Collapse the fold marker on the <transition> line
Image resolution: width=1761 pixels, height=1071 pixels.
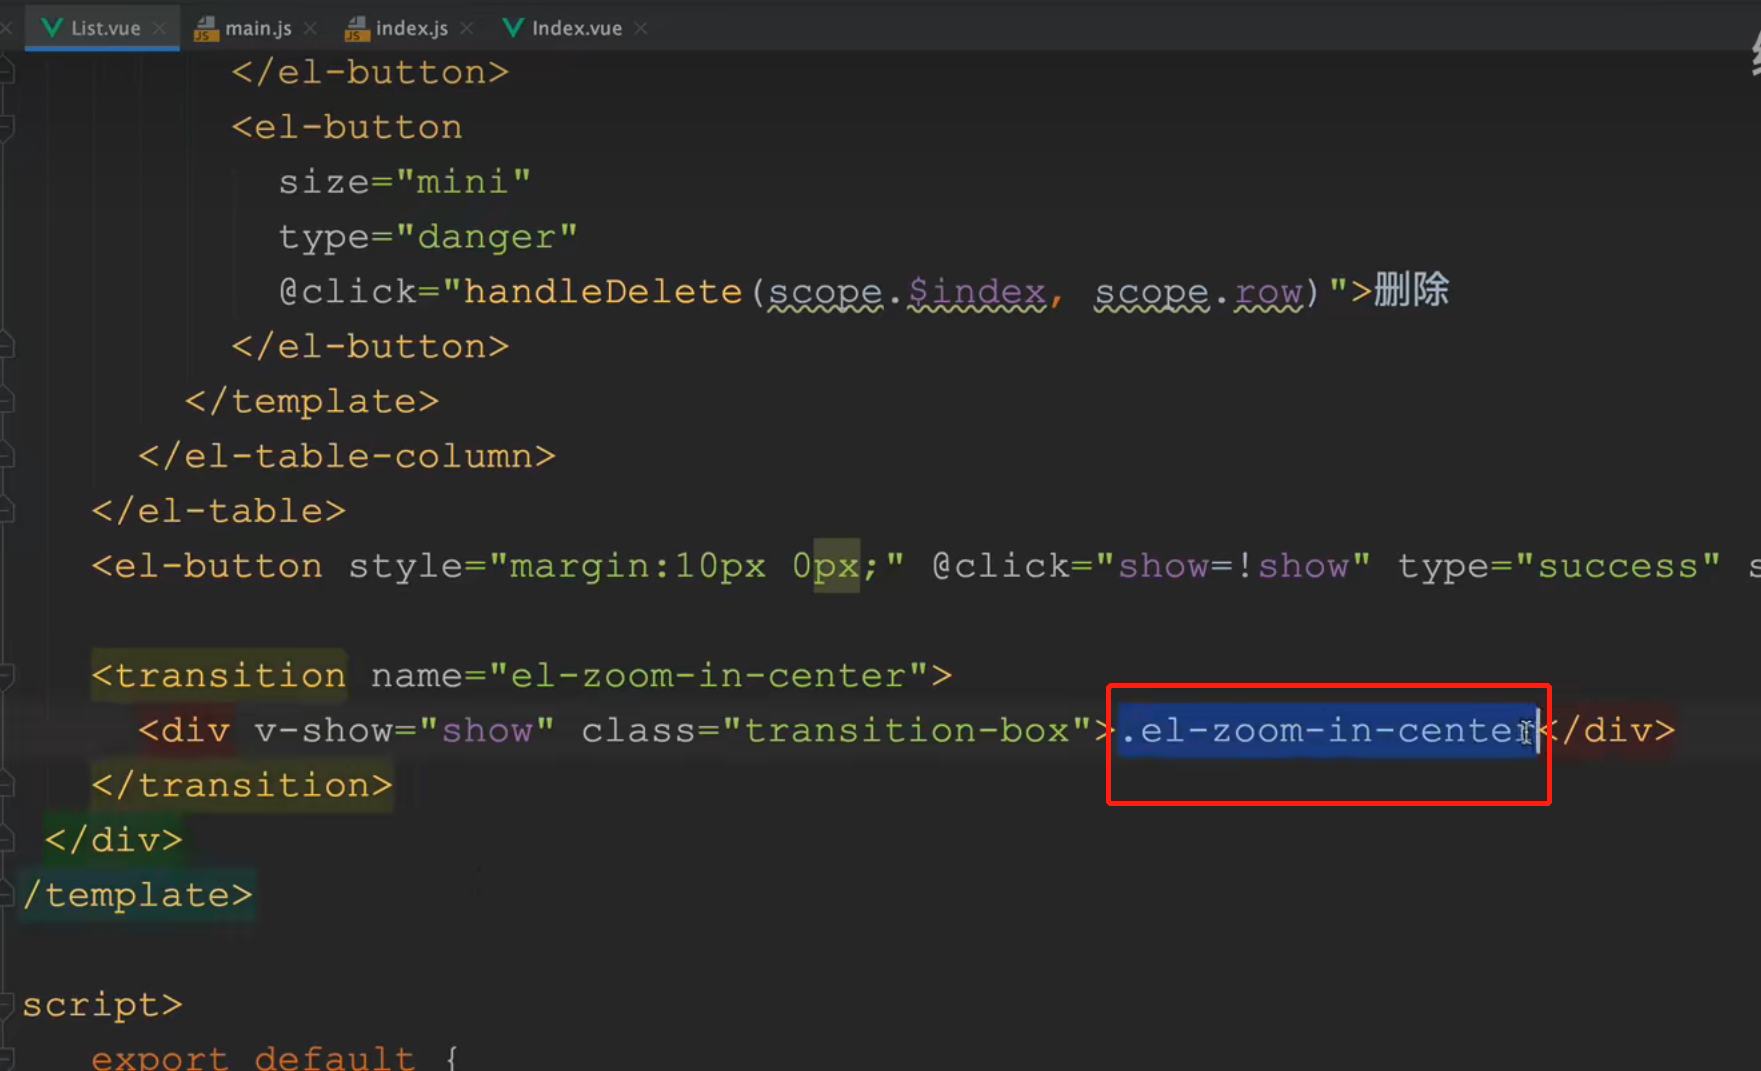pos(6,676)
